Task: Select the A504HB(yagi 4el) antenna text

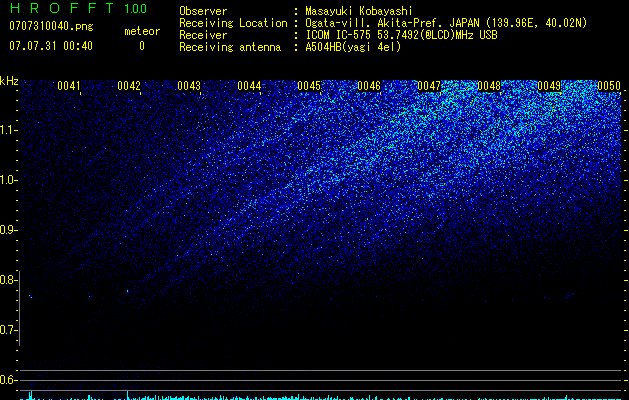Action: [x=353, y=47]
